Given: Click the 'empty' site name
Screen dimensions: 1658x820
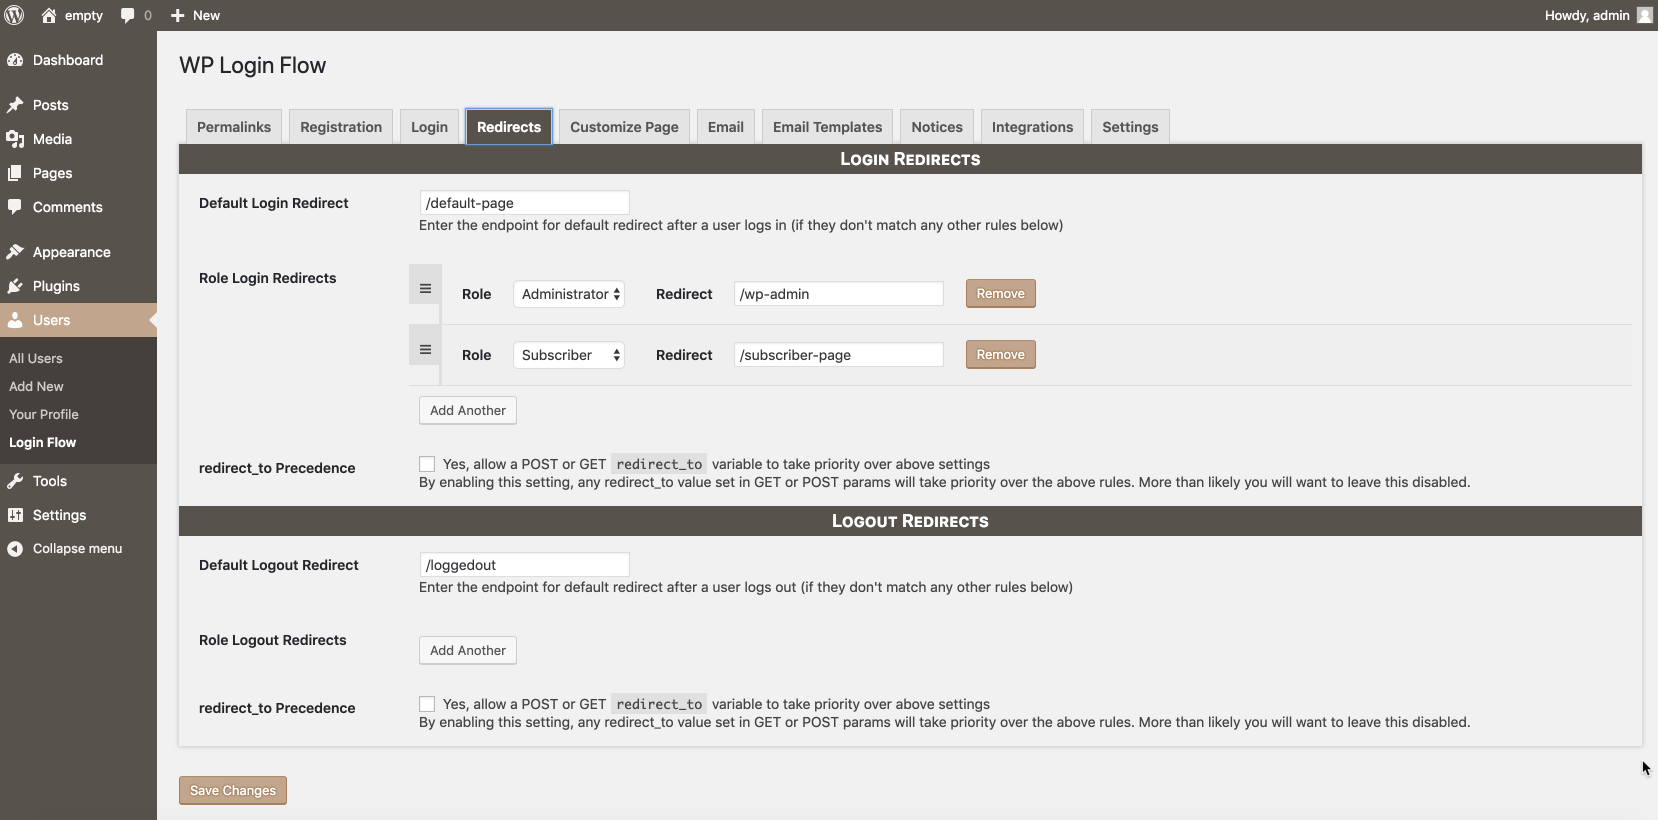Looking at the screenshot, I should (84, 16).
